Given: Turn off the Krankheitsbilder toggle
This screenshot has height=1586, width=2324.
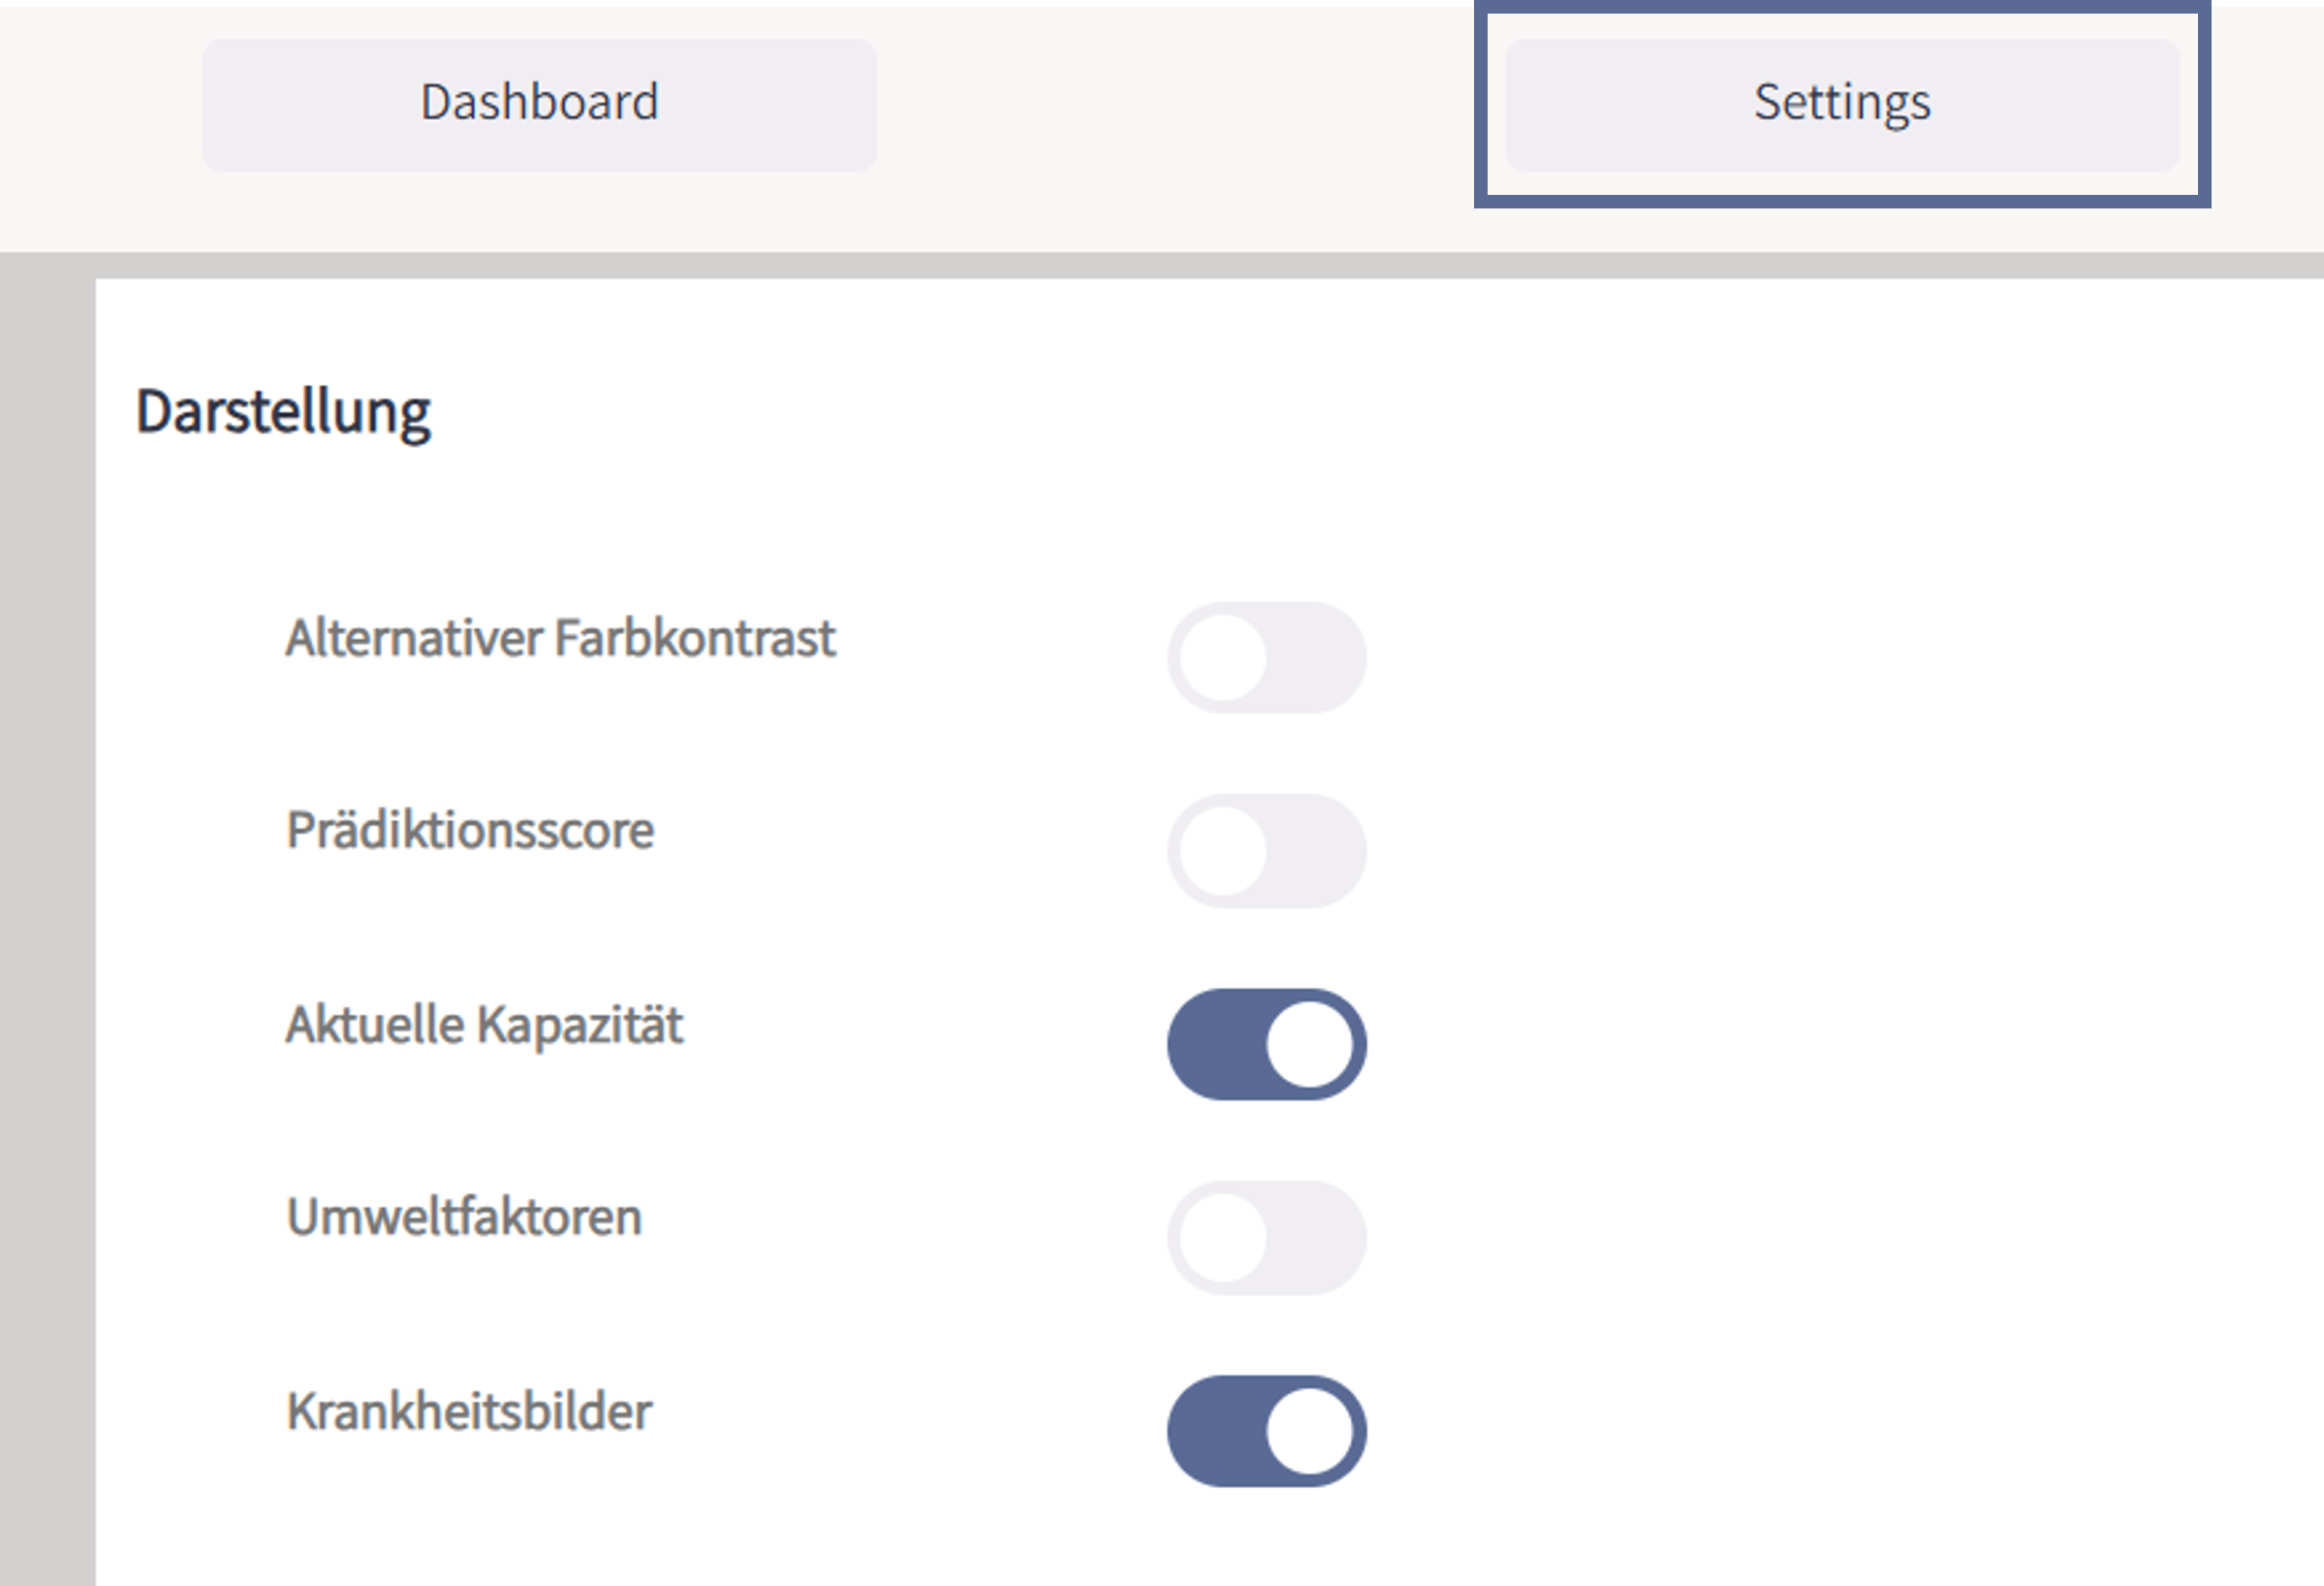Looking at the screenshot, I should (x=1268, y=1430).
